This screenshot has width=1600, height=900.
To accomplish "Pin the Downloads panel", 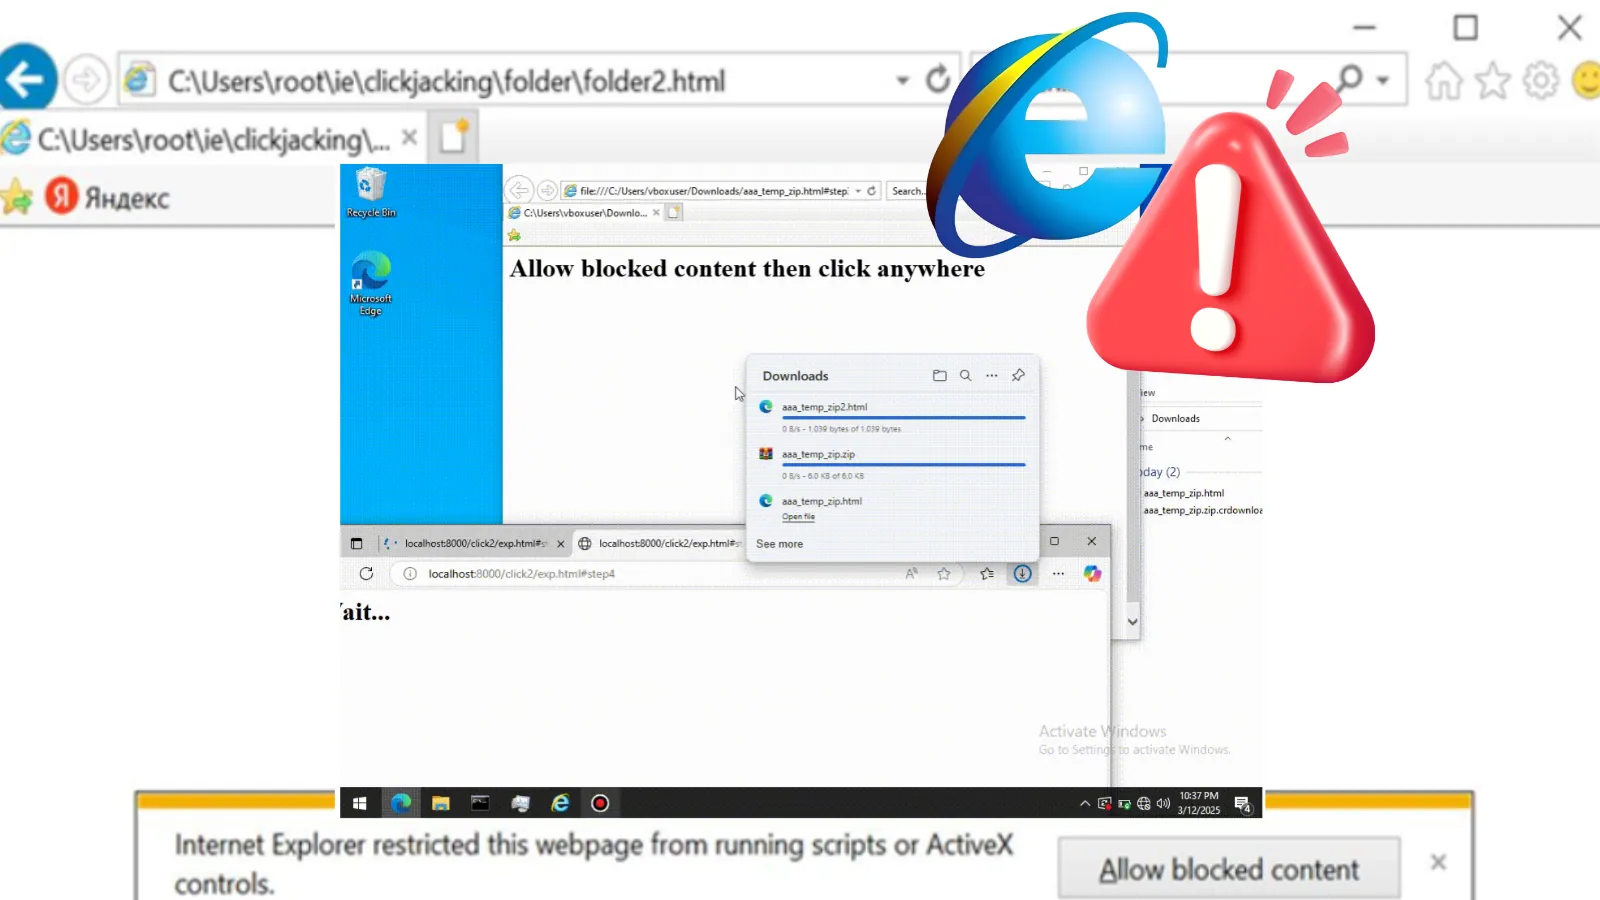I will point(1018,375).
